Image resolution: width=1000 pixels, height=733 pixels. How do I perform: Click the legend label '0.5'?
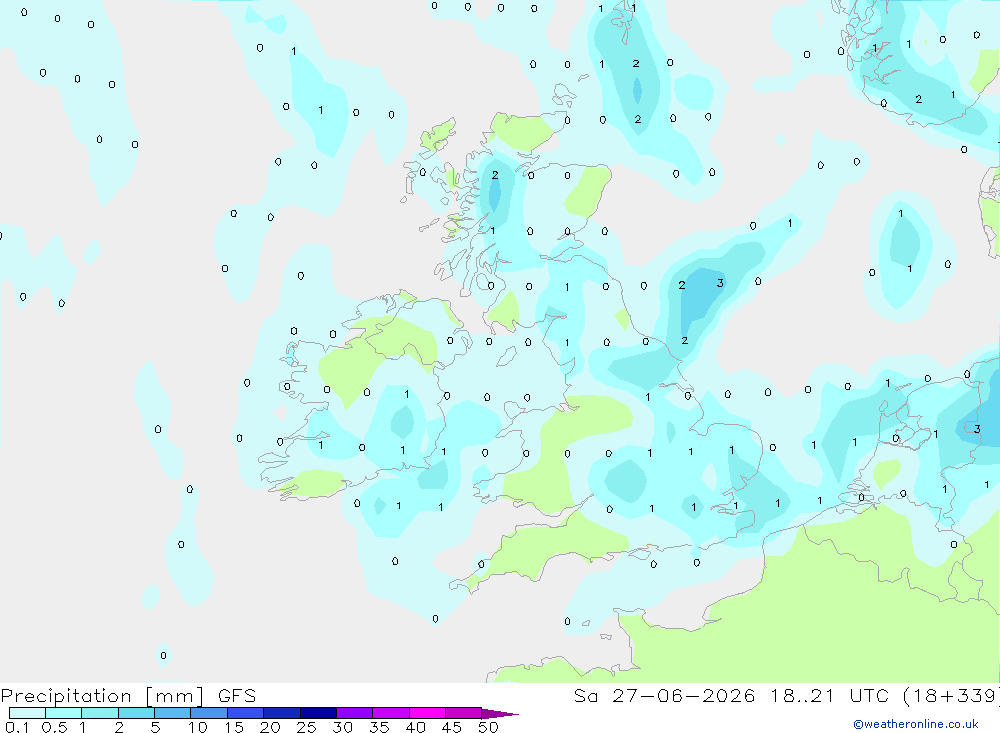pyautogui.click(x=54, y=727)
